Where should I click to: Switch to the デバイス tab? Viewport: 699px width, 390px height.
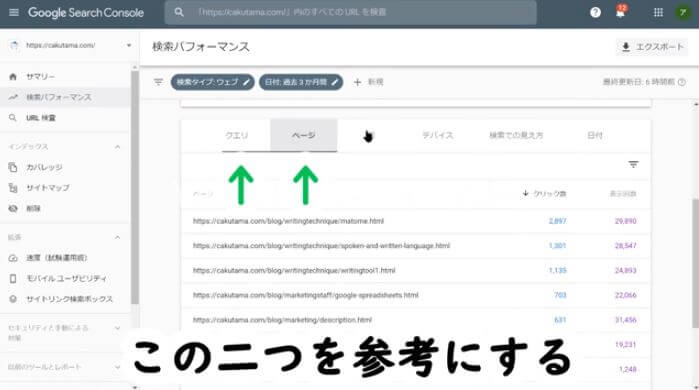click(438, 135)
